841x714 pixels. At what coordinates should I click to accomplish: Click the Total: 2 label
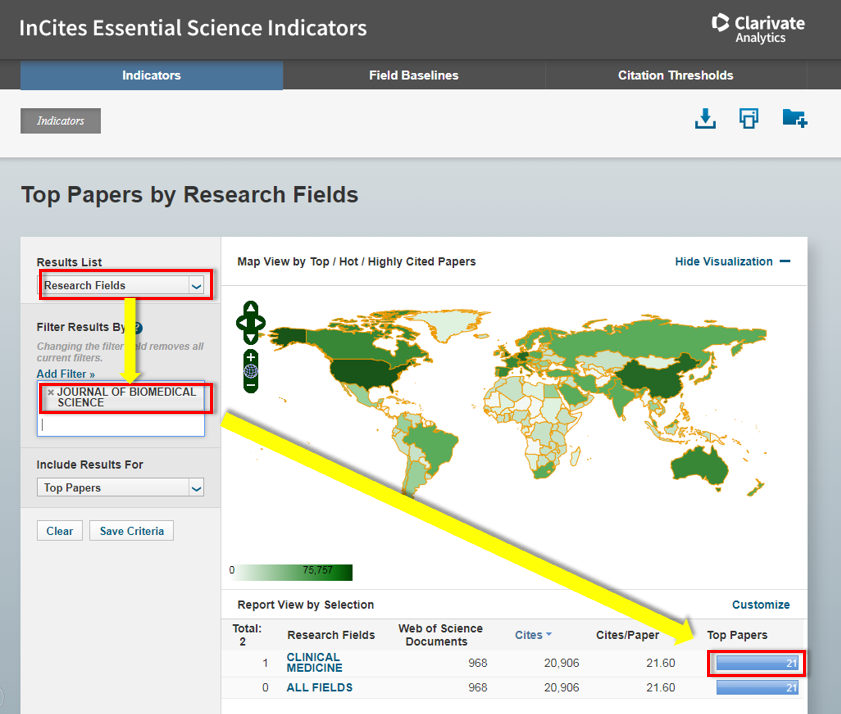[247, 635]
